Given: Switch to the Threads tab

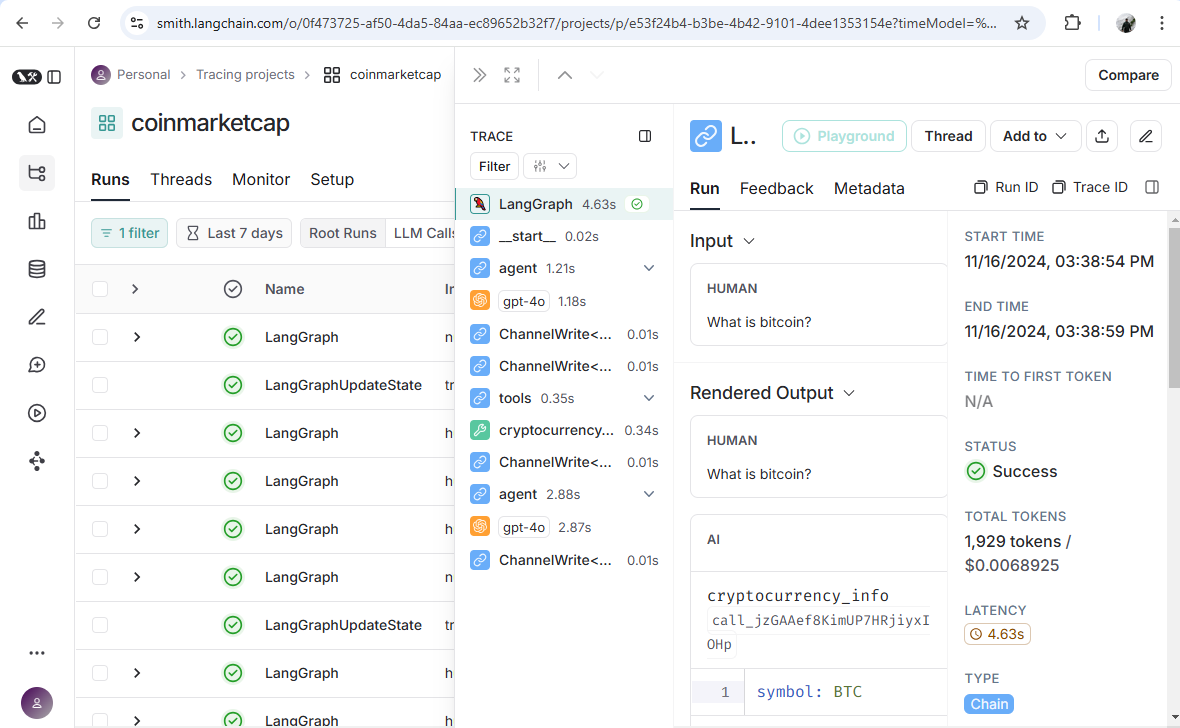Looking at the screenshot, I should [x=181, y=180].
